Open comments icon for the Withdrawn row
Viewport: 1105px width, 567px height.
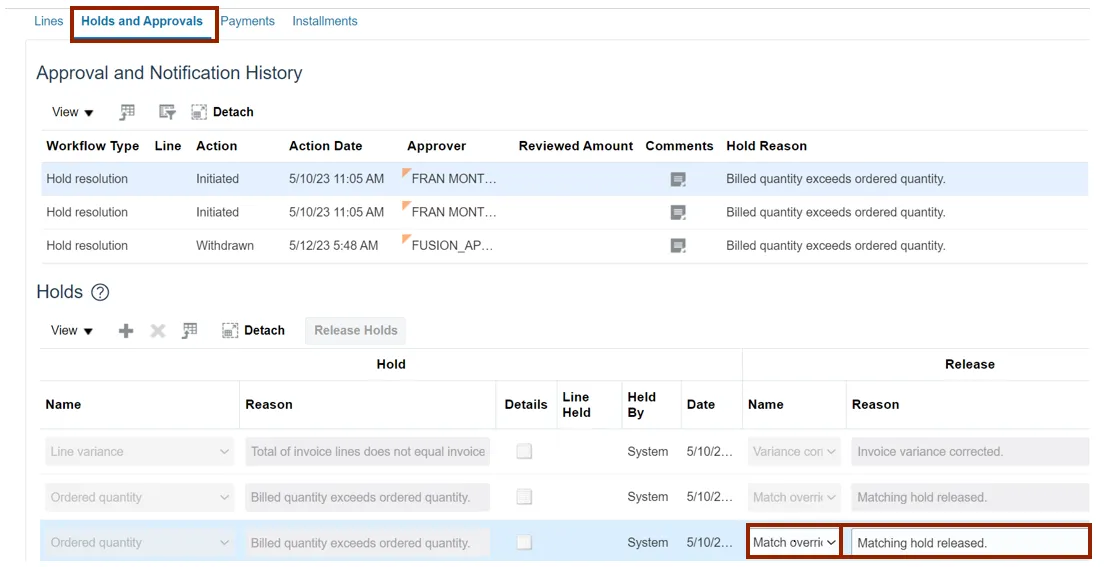coord(678,246)
